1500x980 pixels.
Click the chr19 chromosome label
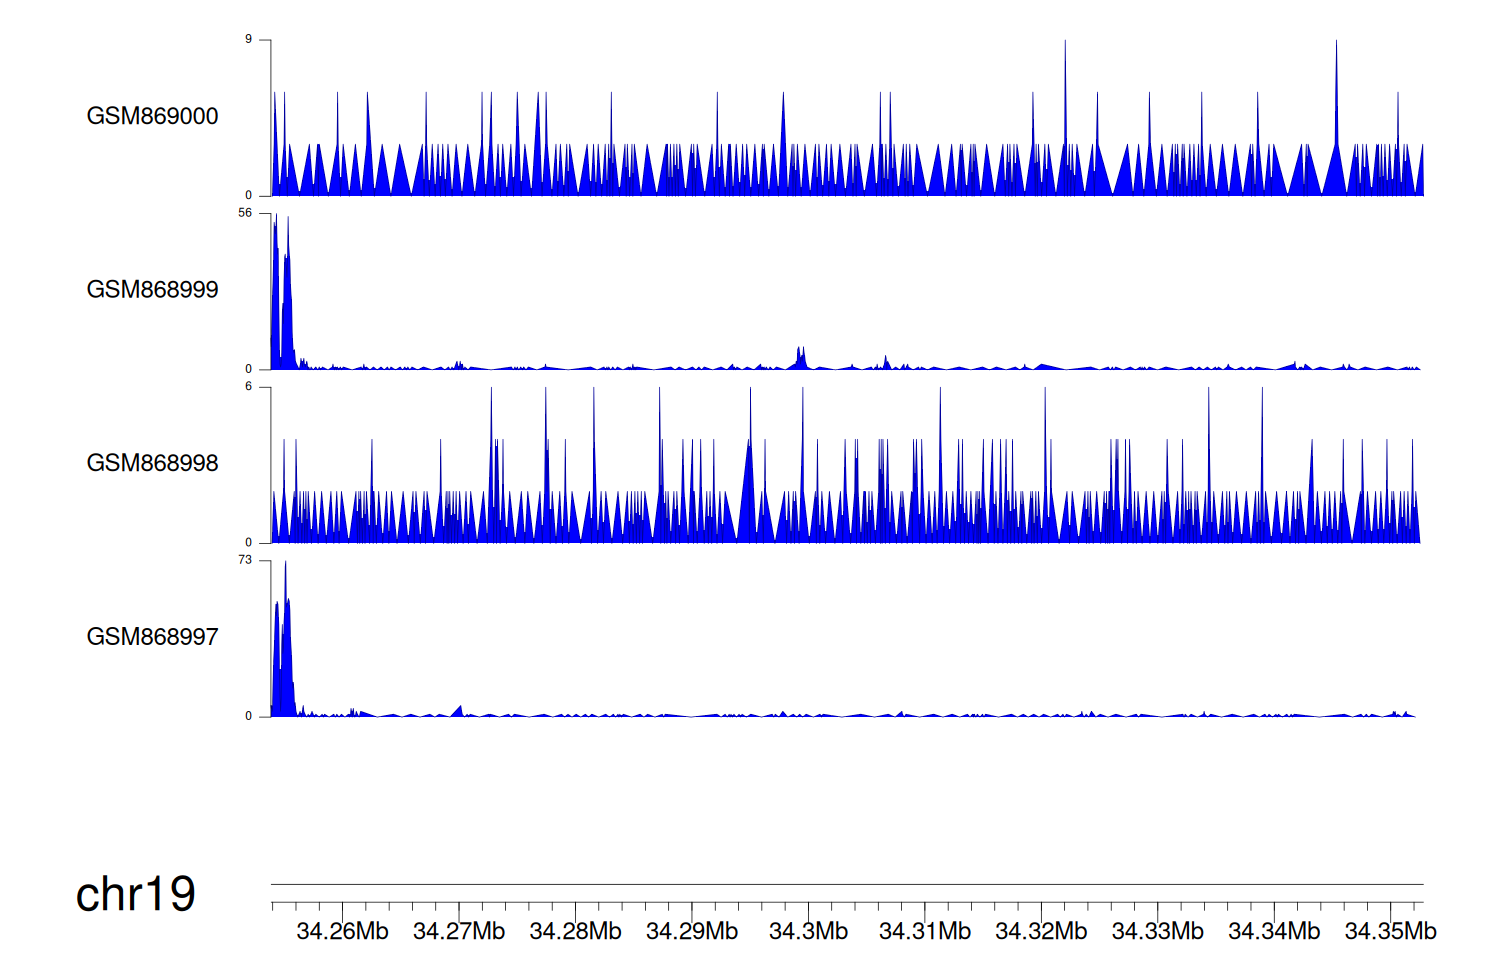(135, 894)
